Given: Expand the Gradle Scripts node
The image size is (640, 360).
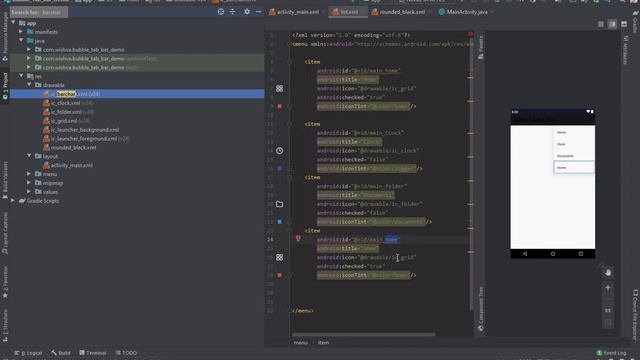Looking at the screenshot, I should (x=13, y=200).
